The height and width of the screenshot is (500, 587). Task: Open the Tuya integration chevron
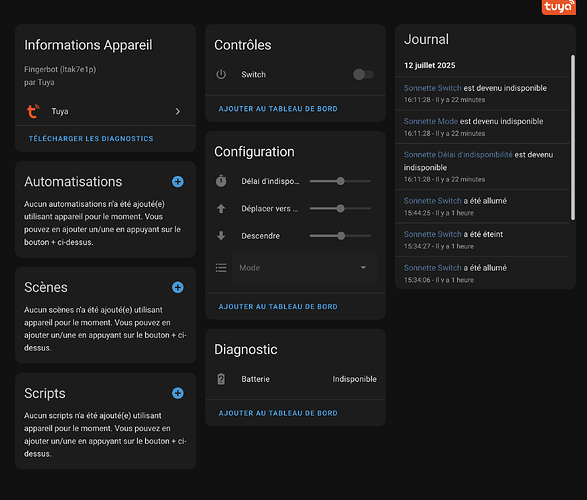[177, 112]
